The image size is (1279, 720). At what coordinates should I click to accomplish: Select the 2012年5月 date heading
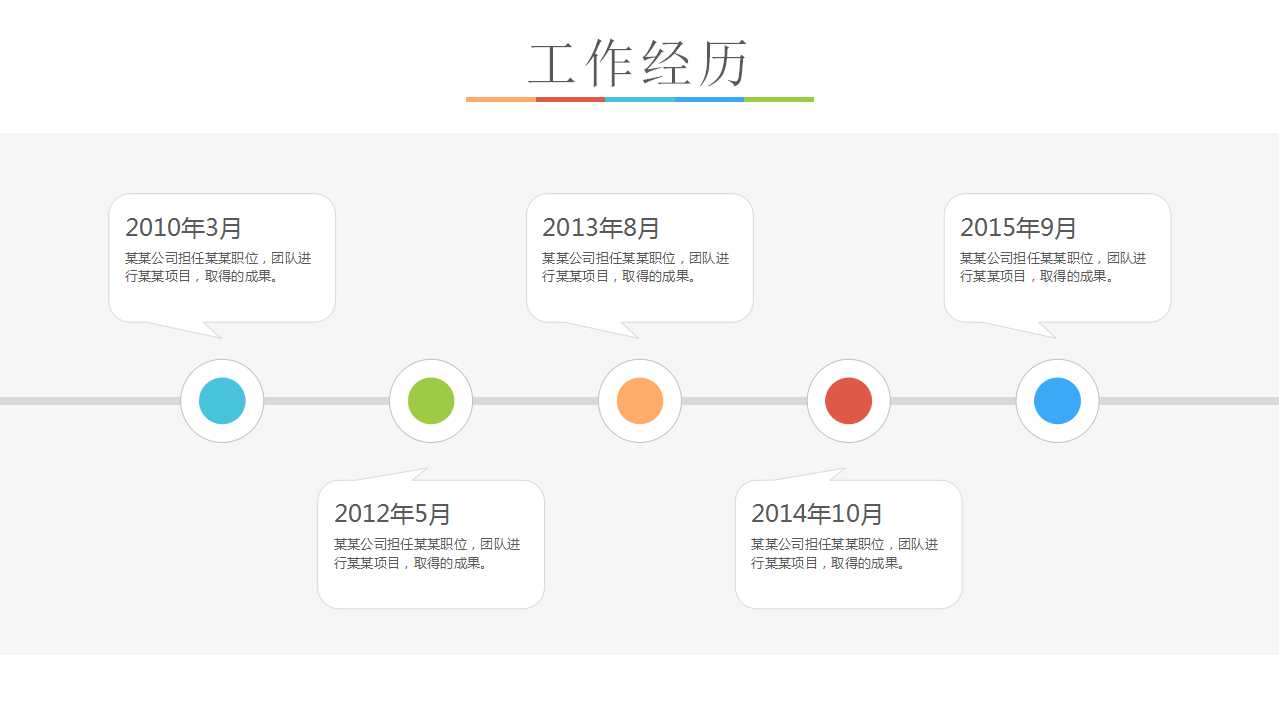point(393,514)
